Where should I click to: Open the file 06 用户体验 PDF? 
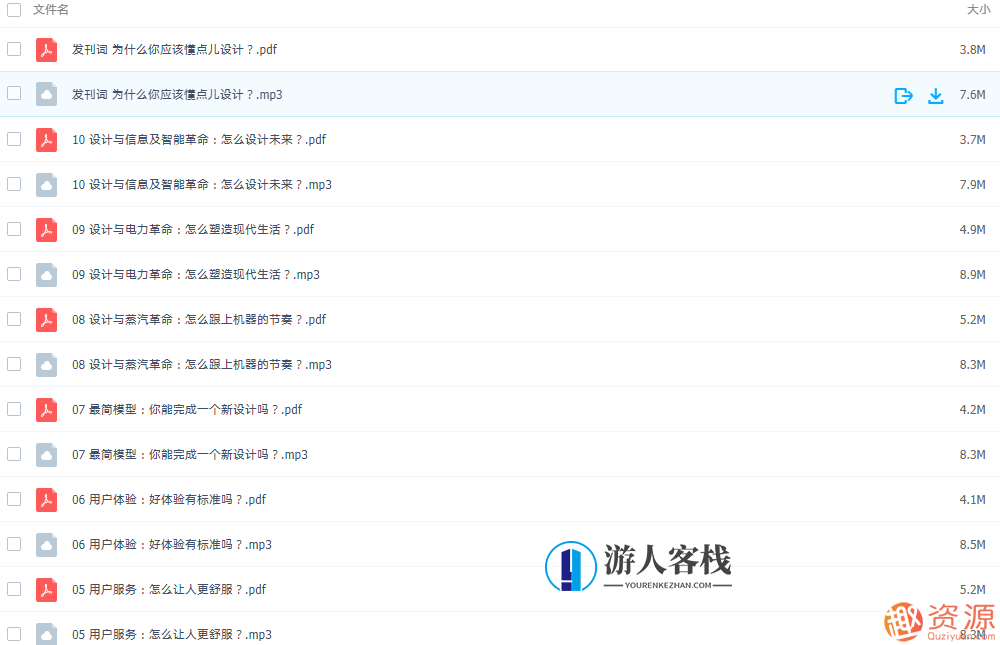[x=168, y=499]
